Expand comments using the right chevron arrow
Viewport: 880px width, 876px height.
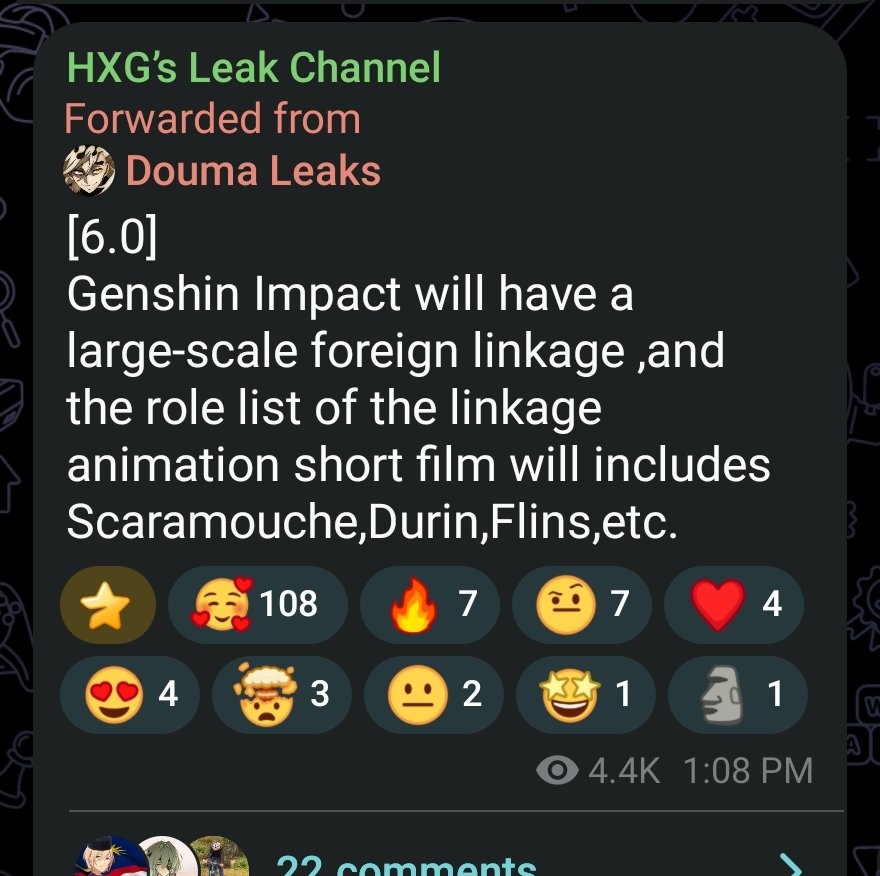click(x=792, y=865)
